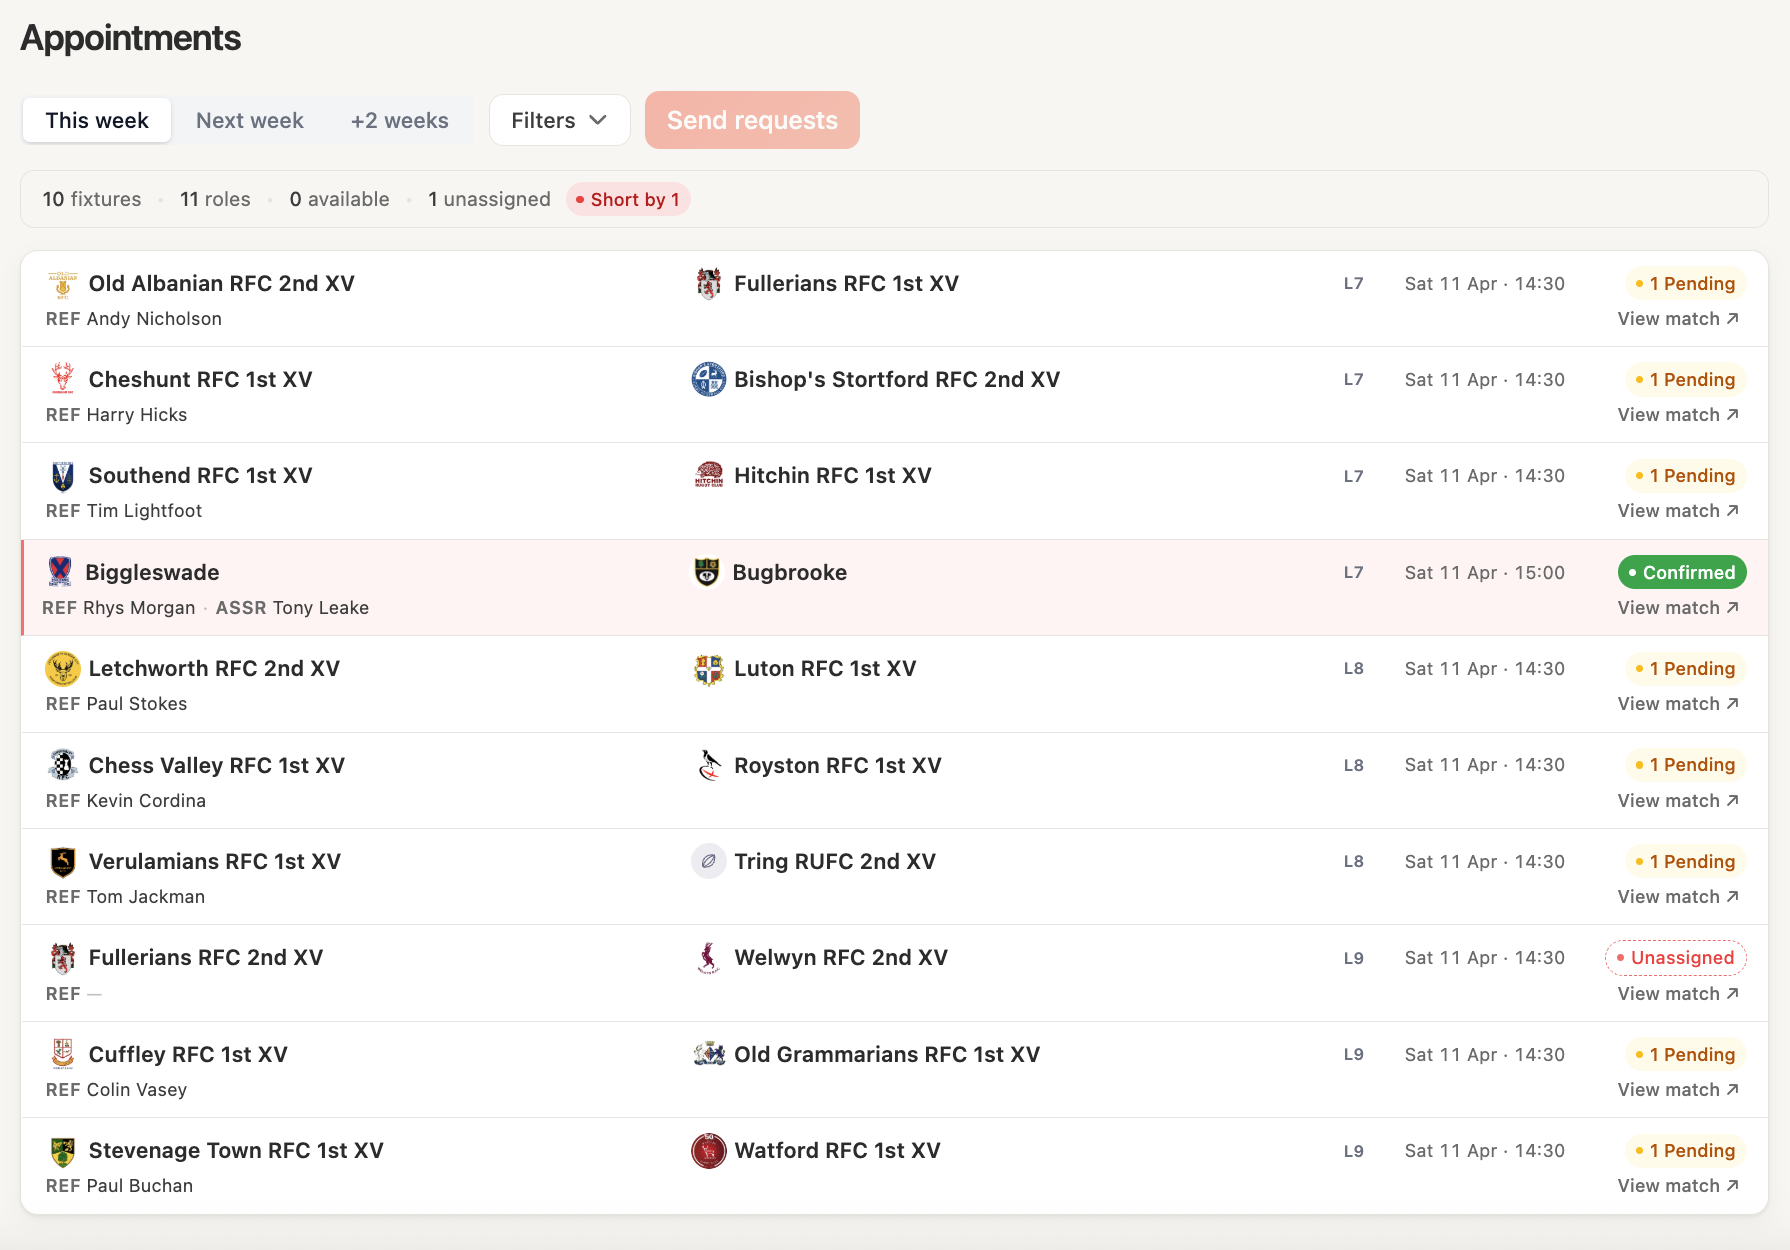Open View match for Fullerians 2nd XV fixture

pyautogui.click(x=1678, y=994)
